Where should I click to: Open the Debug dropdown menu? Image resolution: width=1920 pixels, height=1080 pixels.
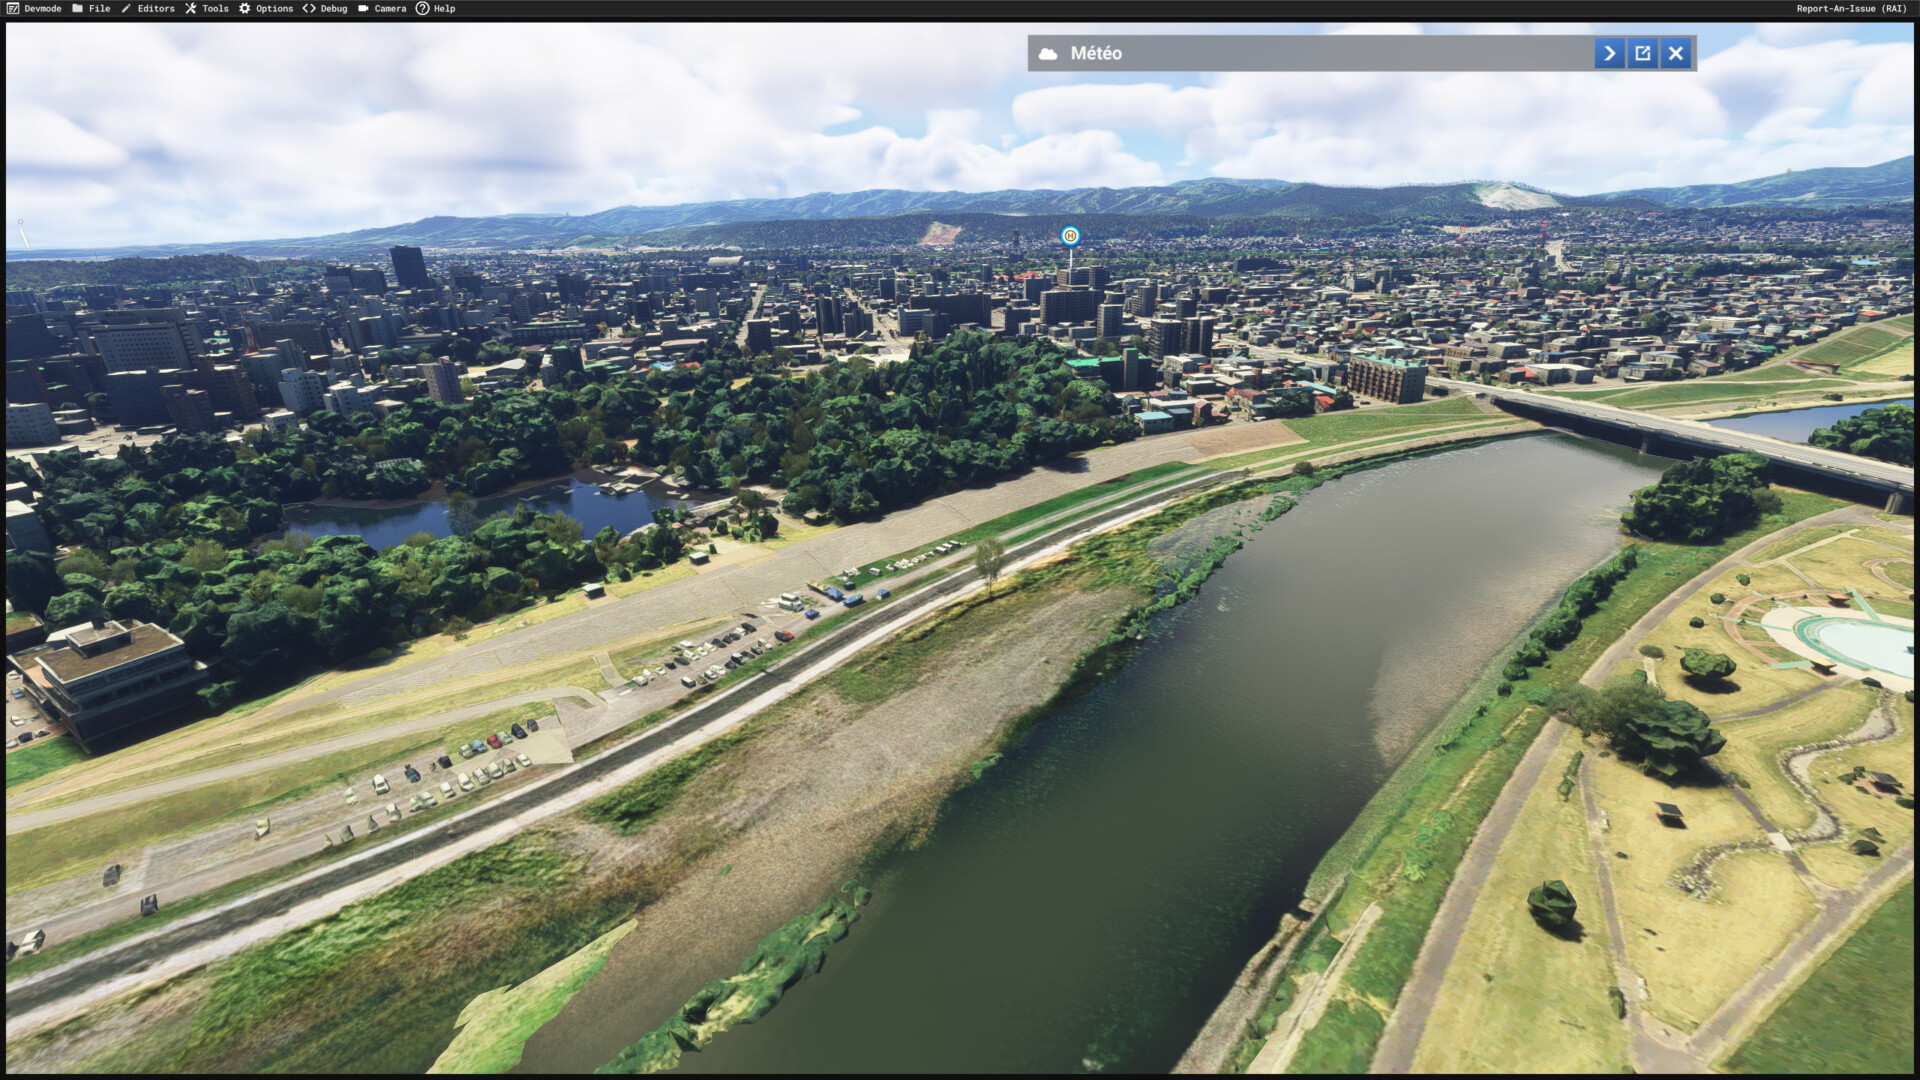tap(334, 8)
